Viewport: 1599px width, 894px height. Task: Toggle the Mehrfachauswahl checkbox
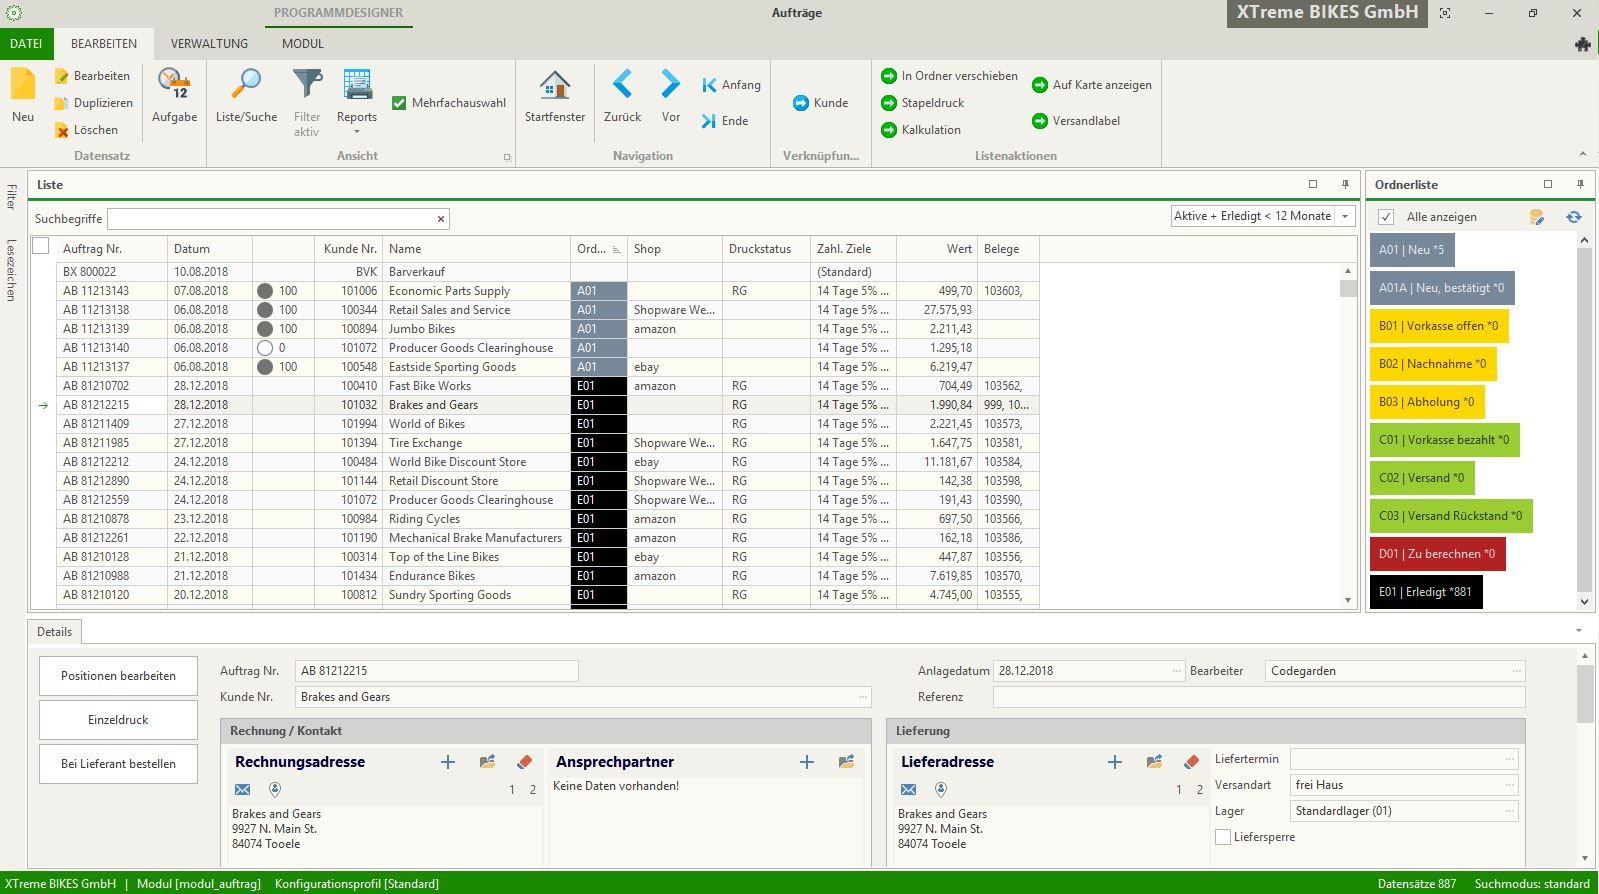[x=399, y=103]
